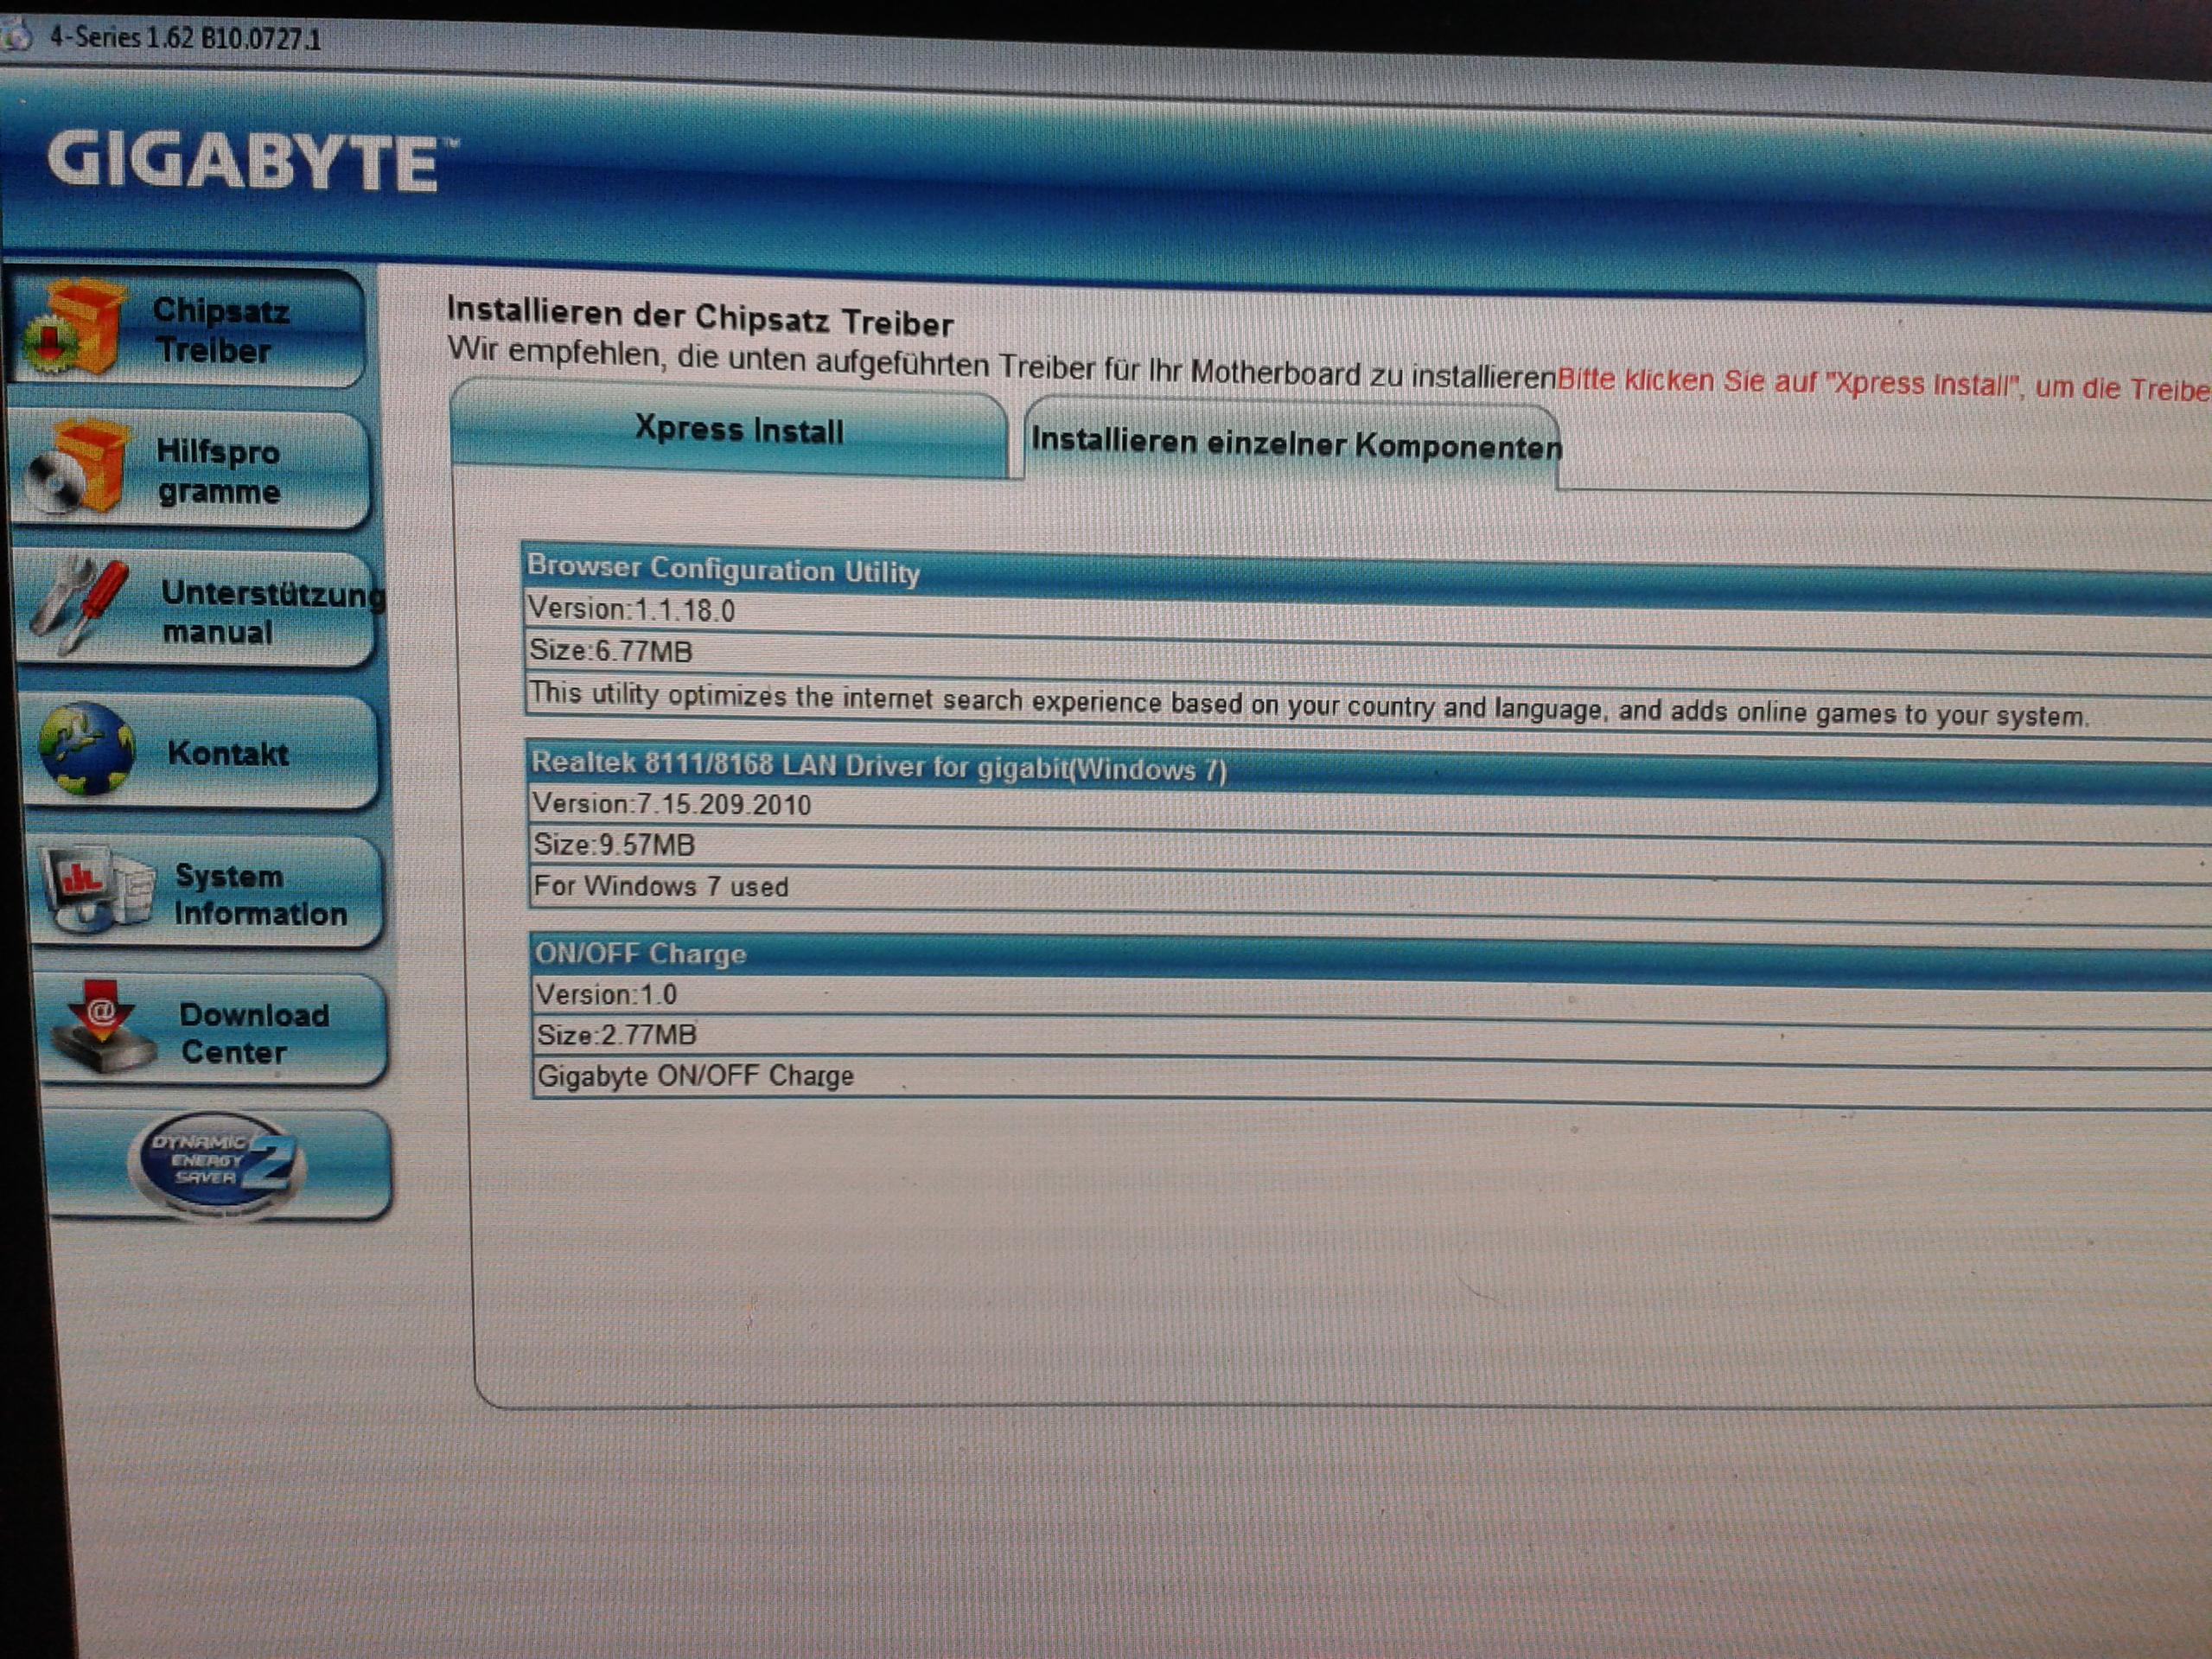Click the GIGABYTE logo banner
The height and width of the screenshot is (1659, 2212).
click(x=243, y=162)
